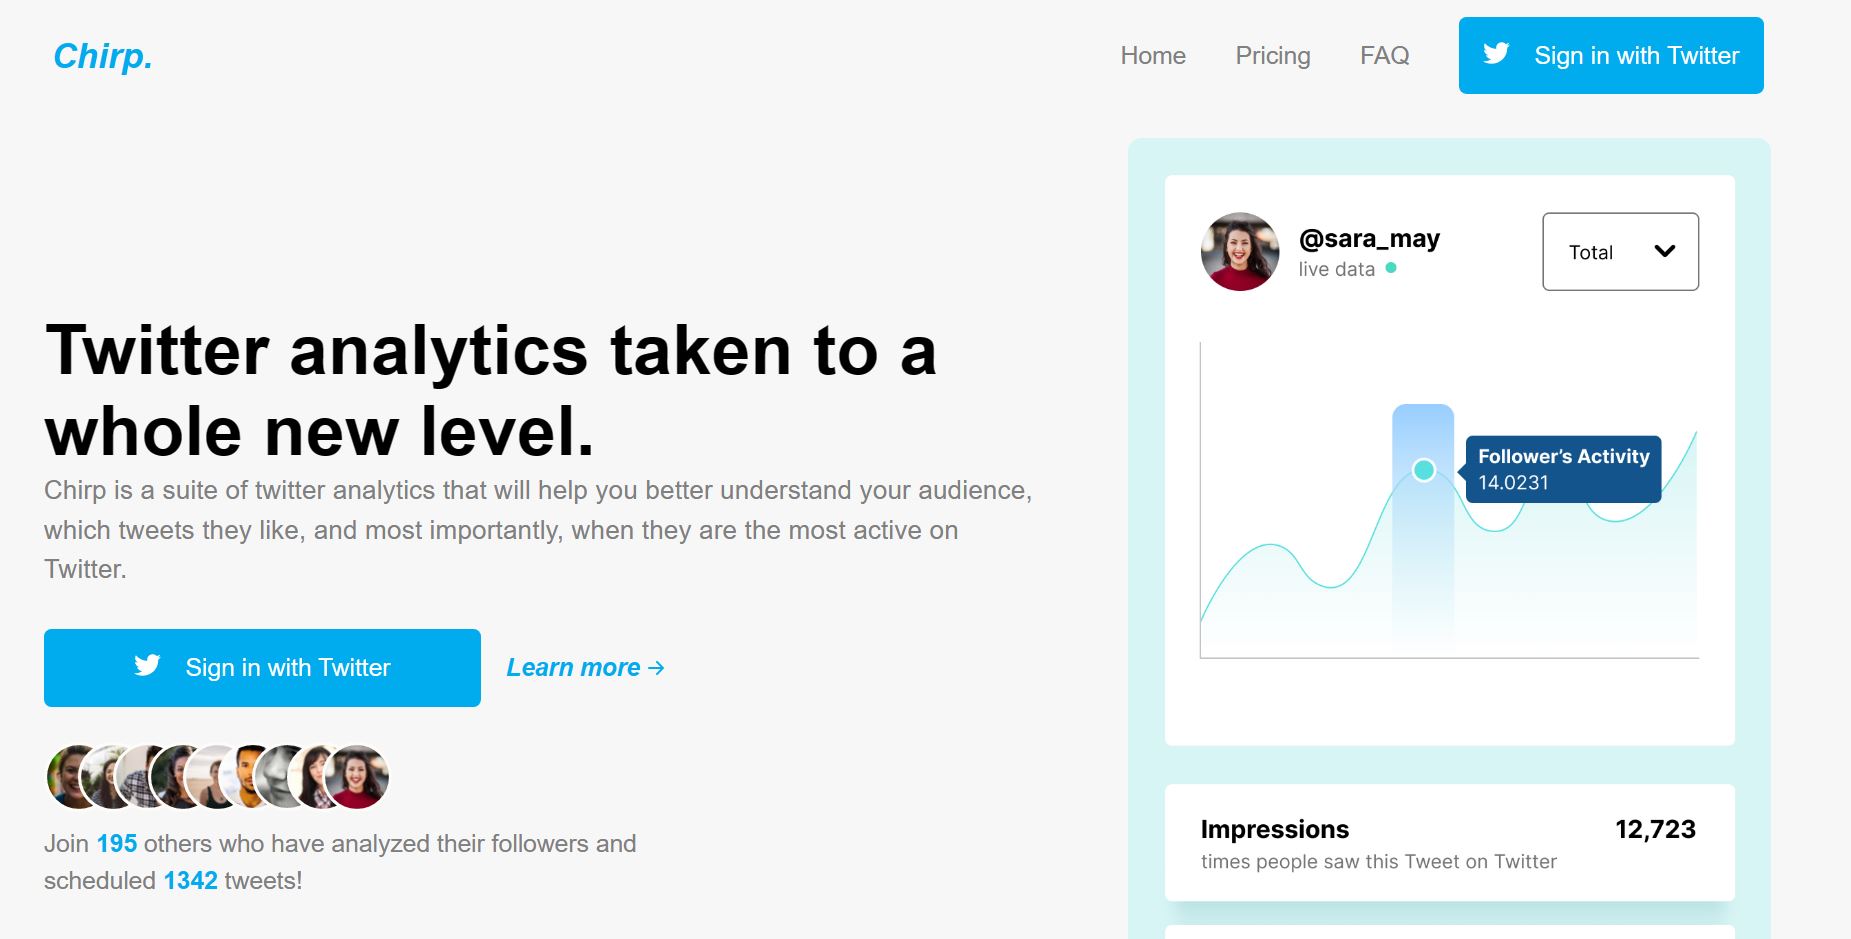
Task: Go to the Pricing page
Action: [x=1272, y=55]
